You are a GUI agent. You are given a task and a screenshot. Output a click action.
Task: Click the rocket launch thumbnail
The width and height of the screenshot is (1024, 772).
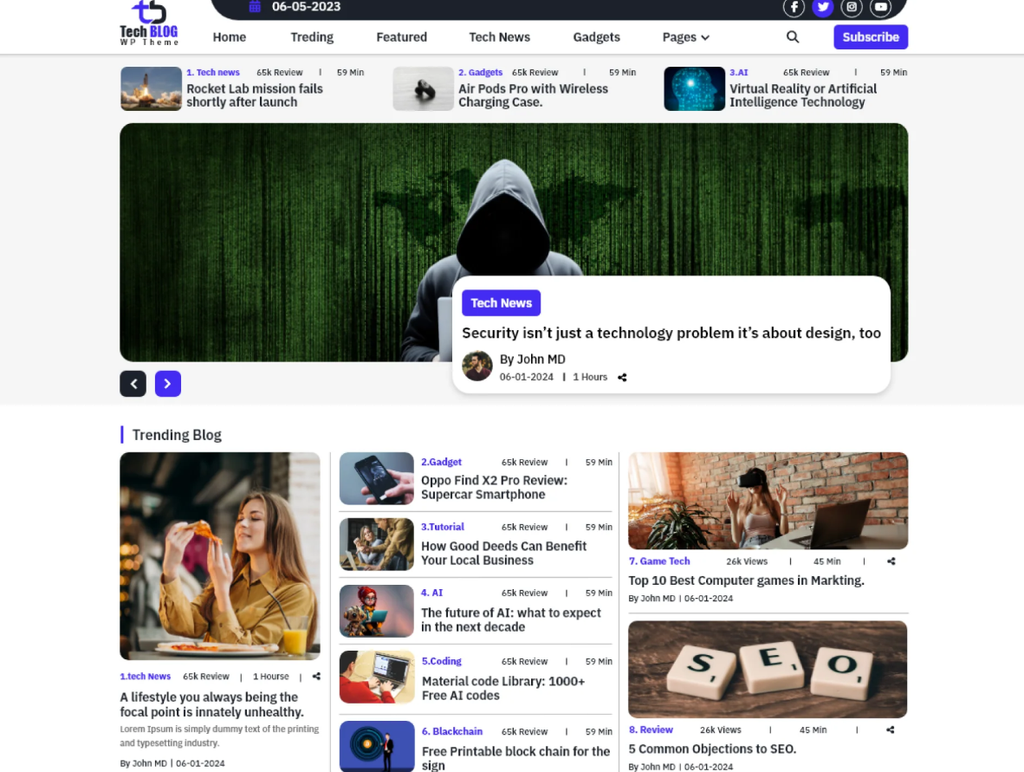[152, 89]
